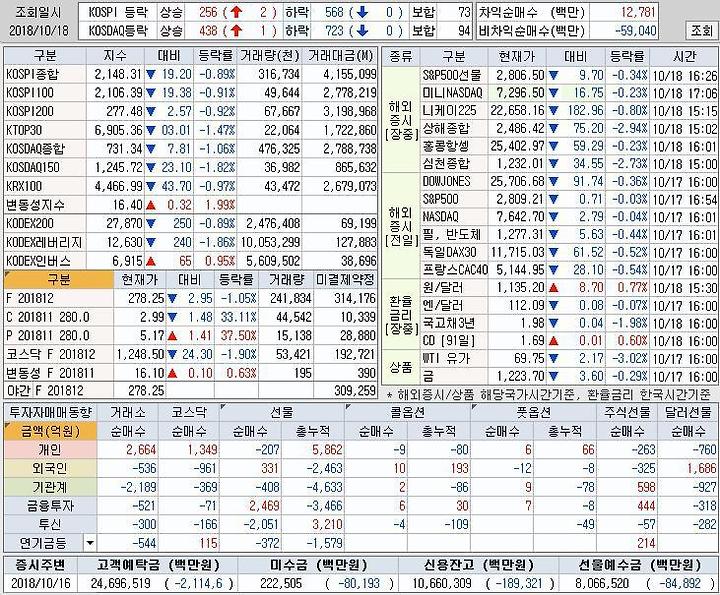
Task: Open the 연기금등 dropdown arrow
Action: [90, 544]
